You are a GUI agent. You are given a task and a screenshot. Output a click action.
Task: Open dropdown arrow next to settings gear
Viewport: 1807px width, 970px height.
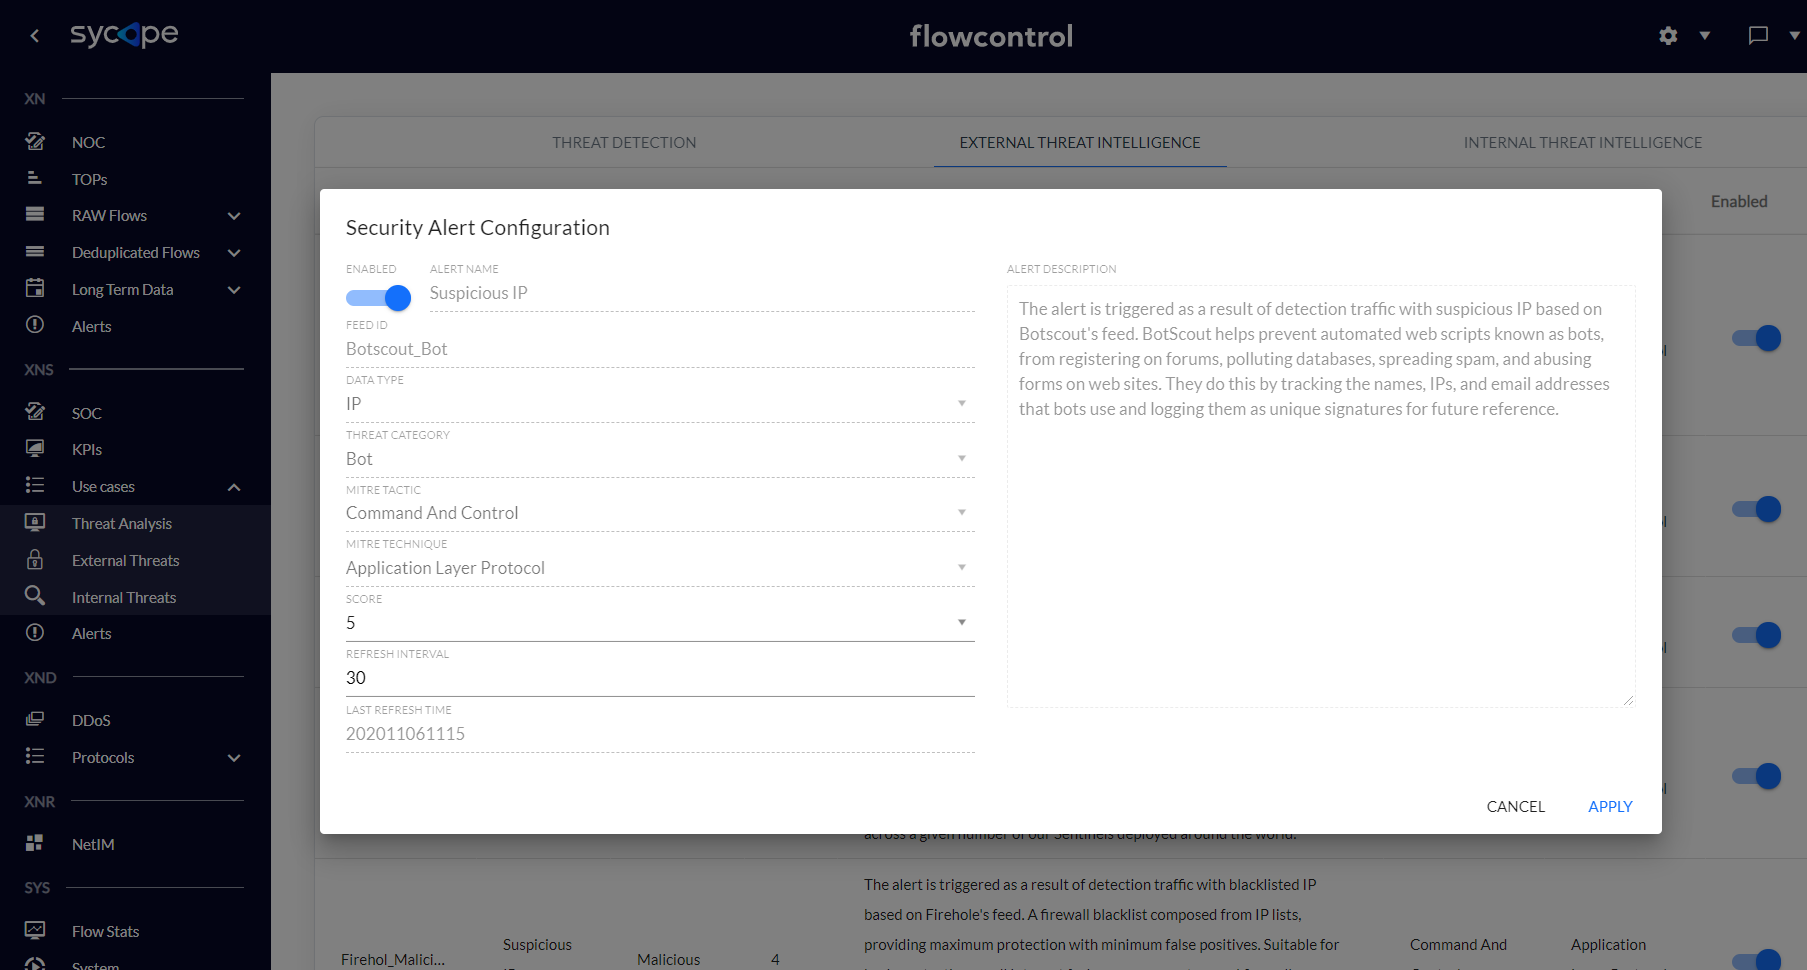coord(1705,36)
